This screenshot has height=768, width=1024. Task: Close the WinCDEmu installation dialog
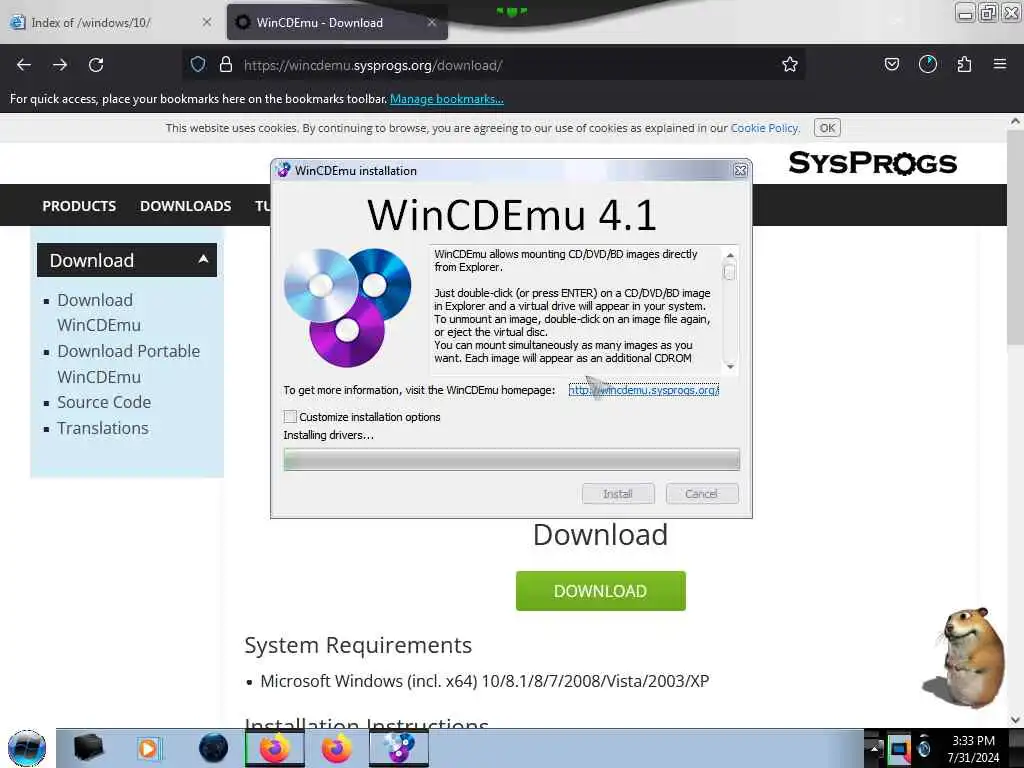click(740, 170)
